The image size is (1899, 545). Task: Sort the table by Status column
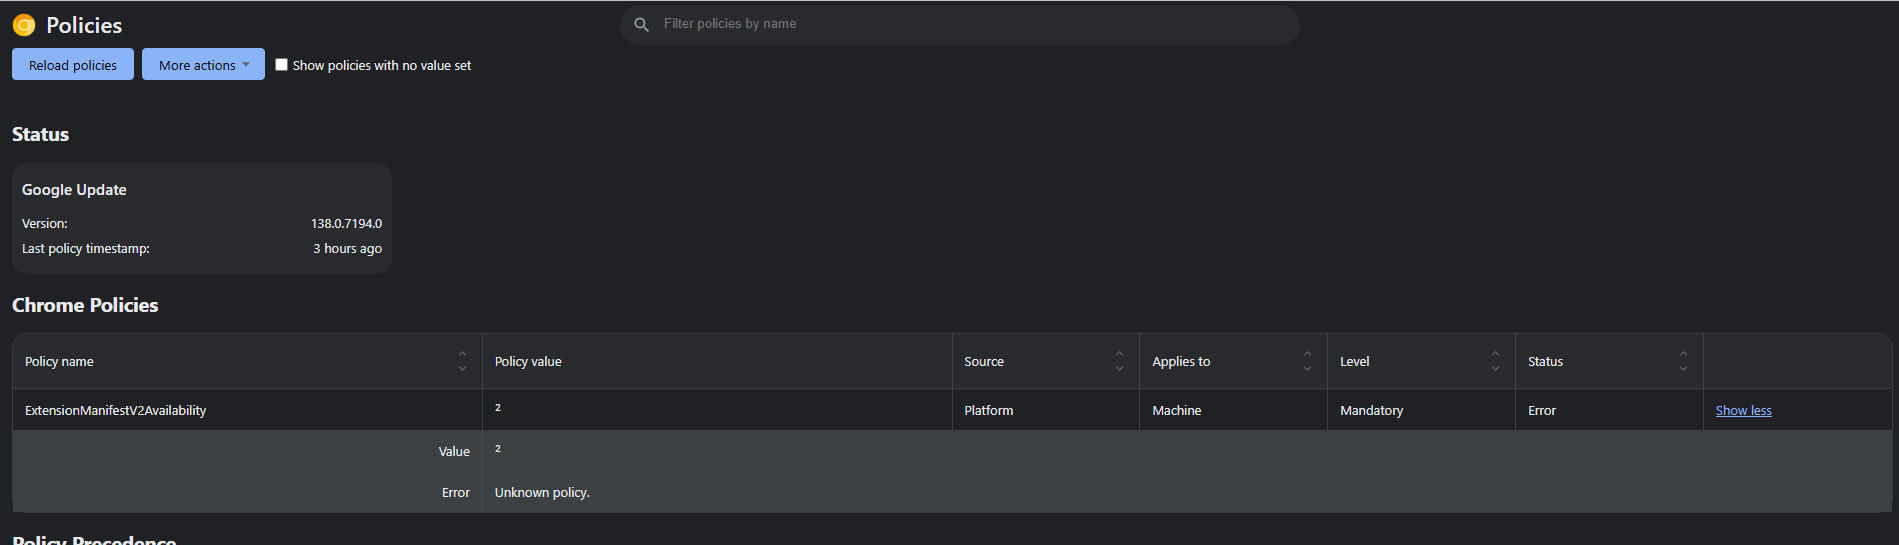(1683, 361)
